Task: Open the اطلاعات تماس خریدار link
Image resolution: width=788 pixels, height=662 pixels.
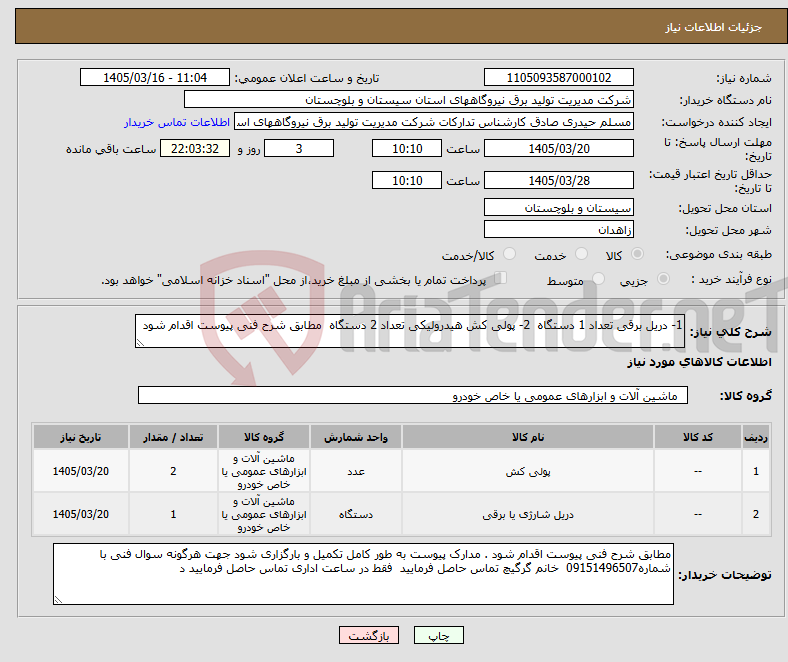Action: 177,122
